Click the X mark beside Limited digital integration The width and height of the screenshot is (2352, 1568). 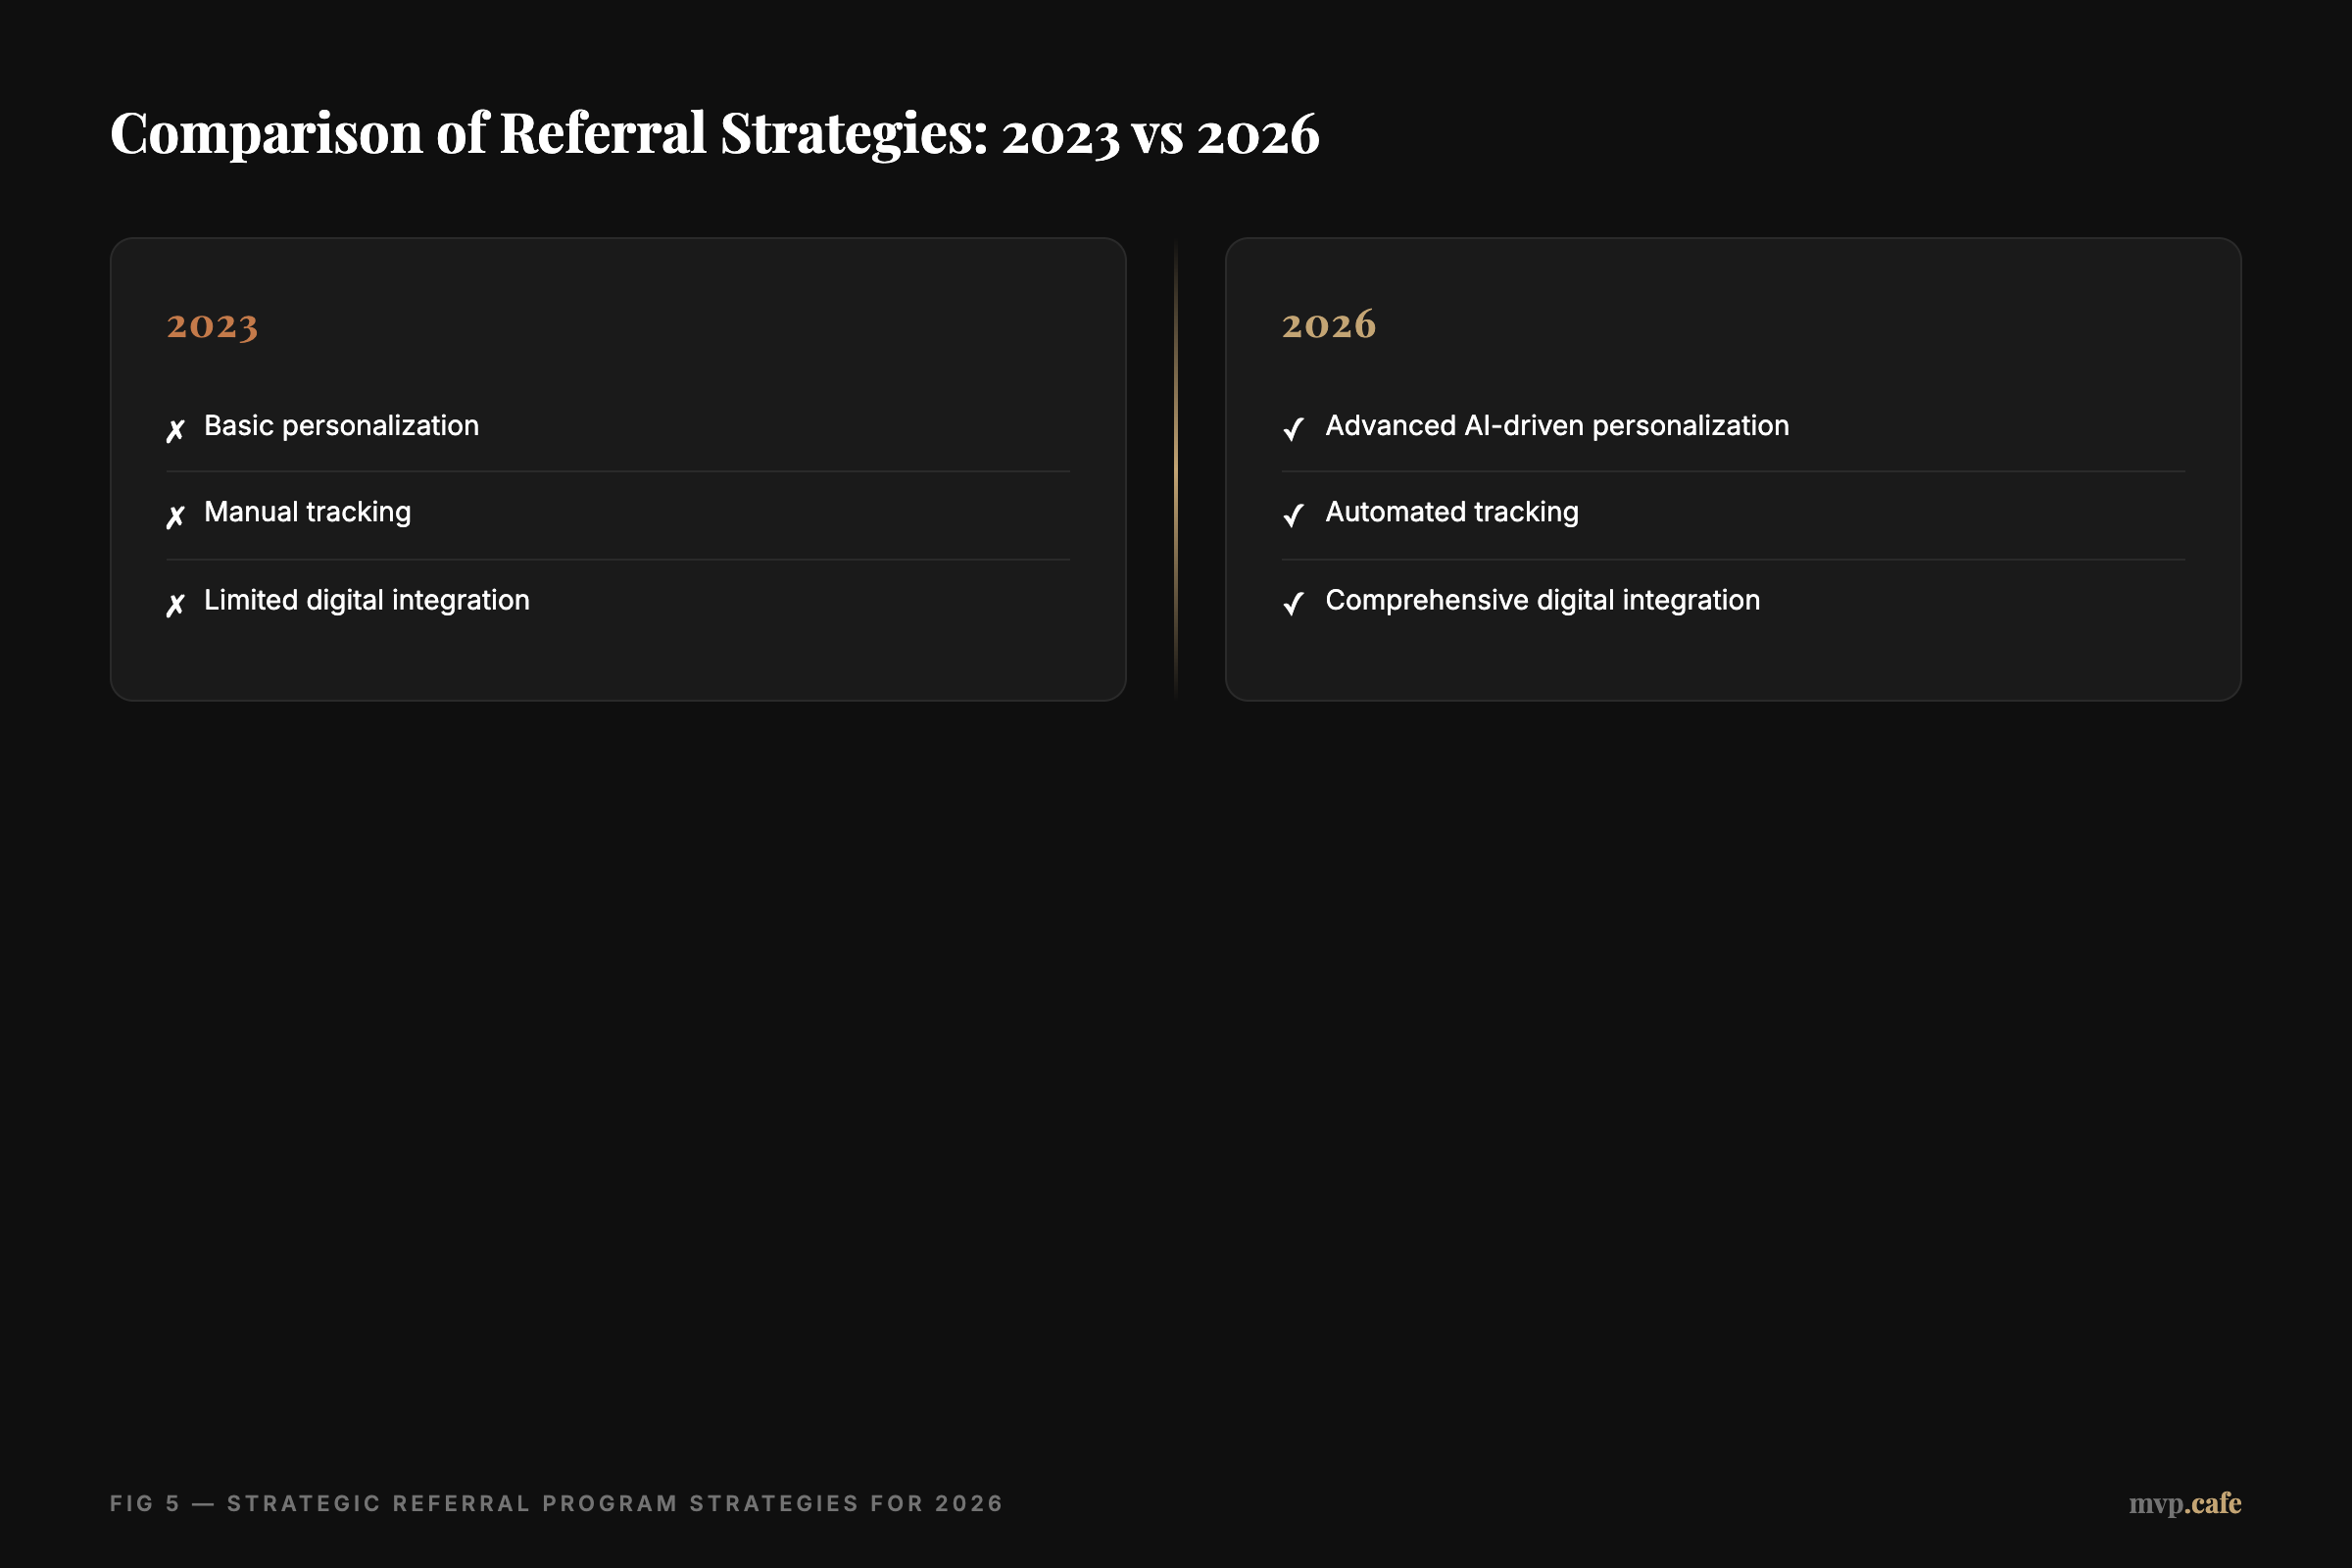pyautogui.click(x=175, y=605)
